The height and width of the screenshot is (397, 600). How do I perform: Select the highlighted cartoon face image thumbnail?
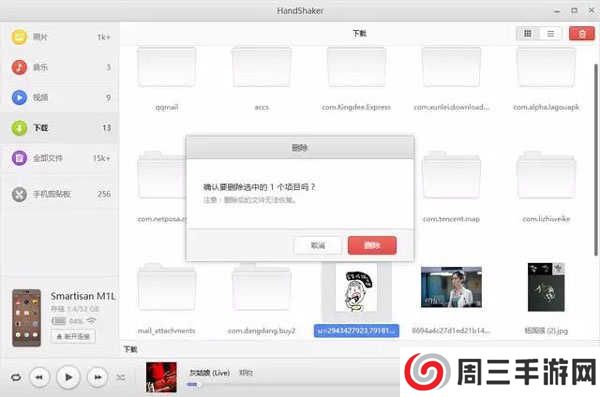coord(356,289)
